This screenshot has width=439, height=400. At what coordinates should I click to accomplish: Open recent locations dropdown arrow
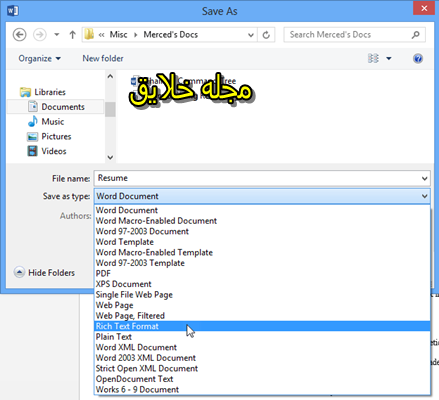[x=57, y=35]
